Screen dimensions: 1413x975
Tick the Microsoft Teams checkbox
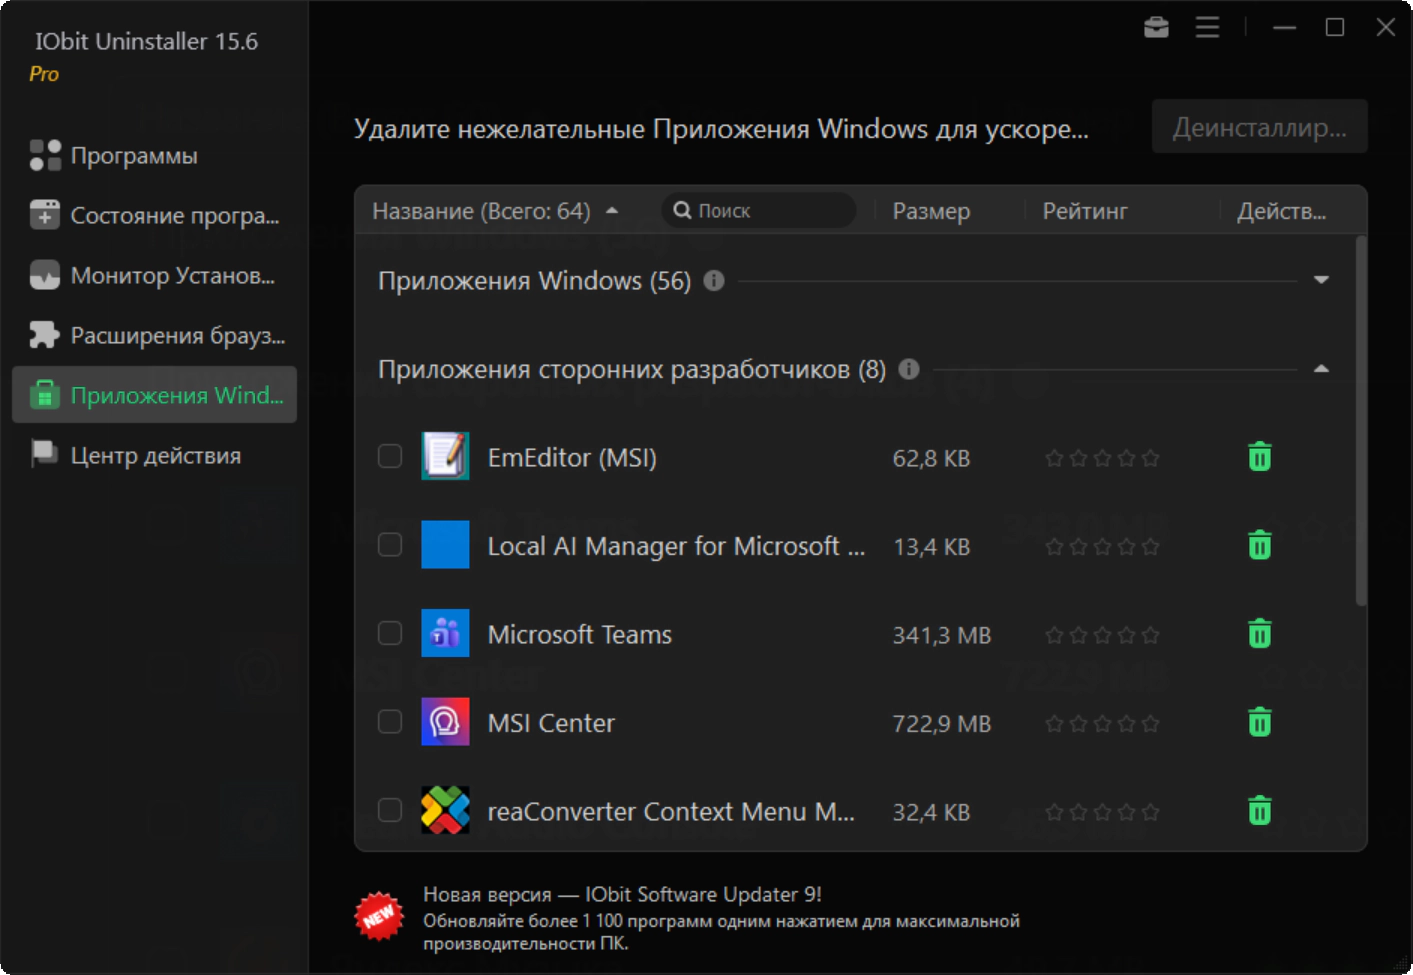point(390,634)
